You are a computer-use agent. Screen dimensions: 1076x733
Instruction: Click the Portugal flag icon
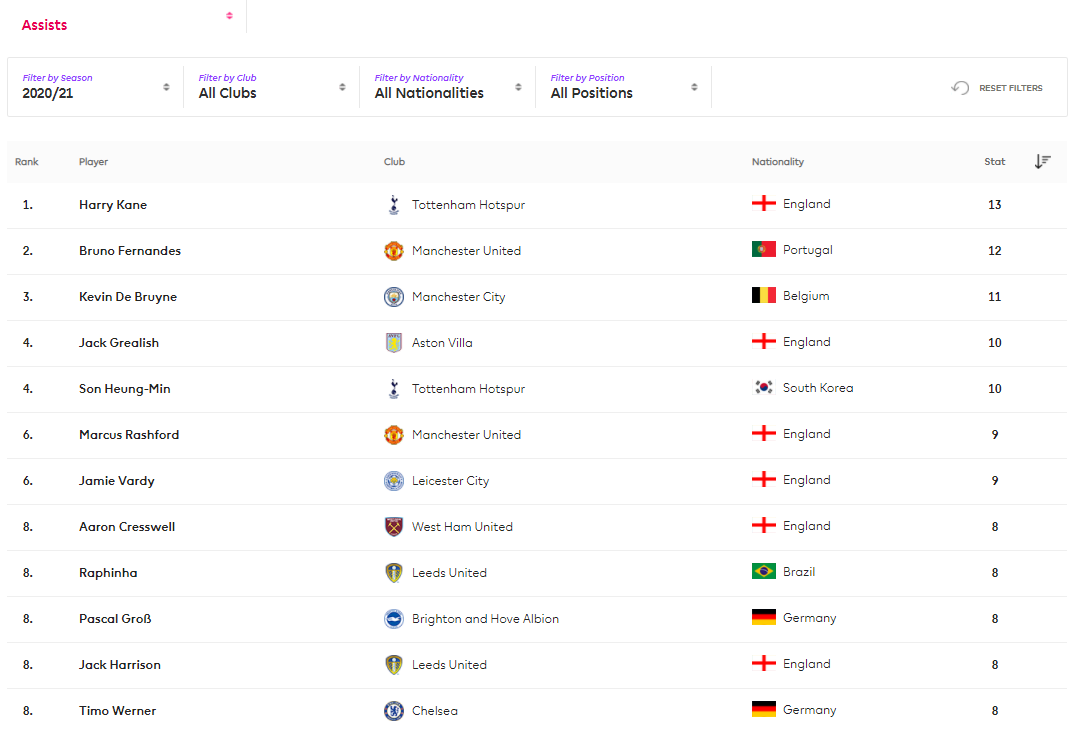pyautogui.click(x=764, y=250)
